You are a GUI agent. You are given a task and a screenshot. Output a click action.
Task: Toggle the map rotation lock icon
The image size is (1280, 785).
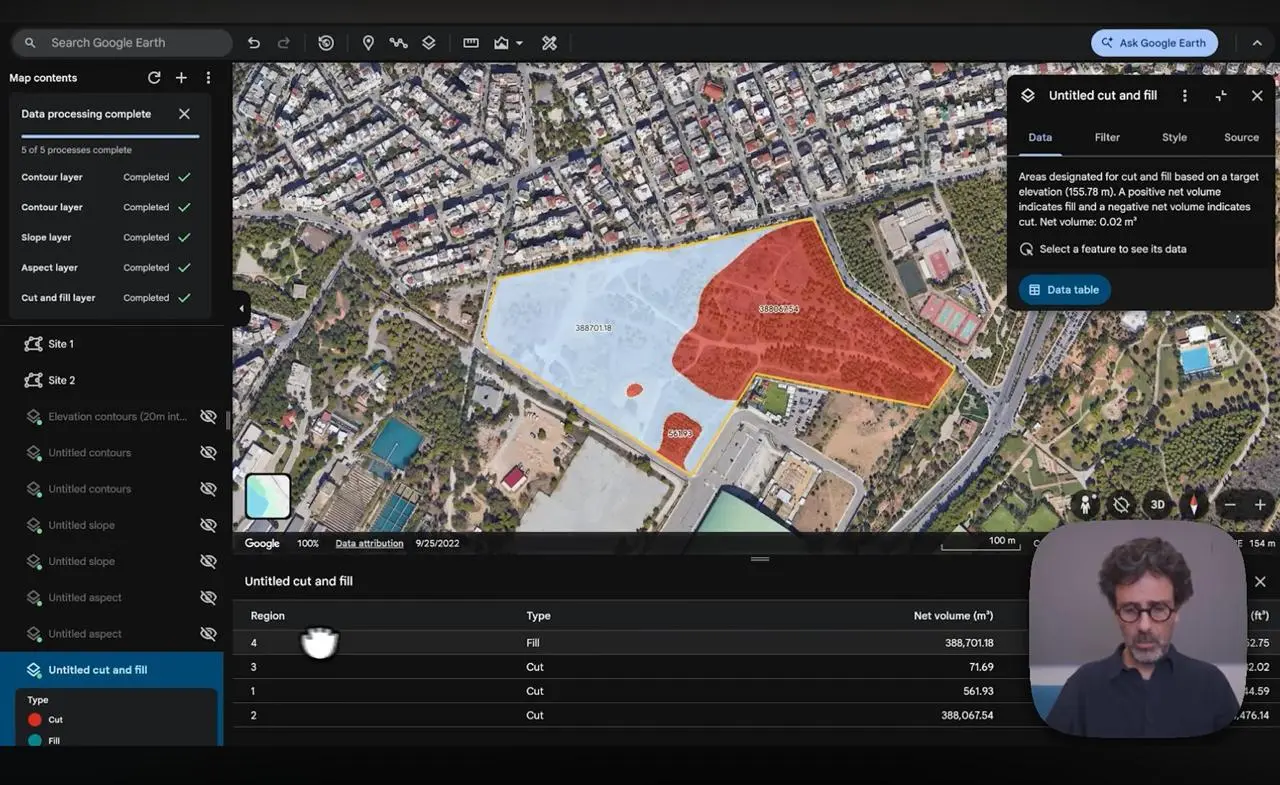click(x=1121, y=505)
